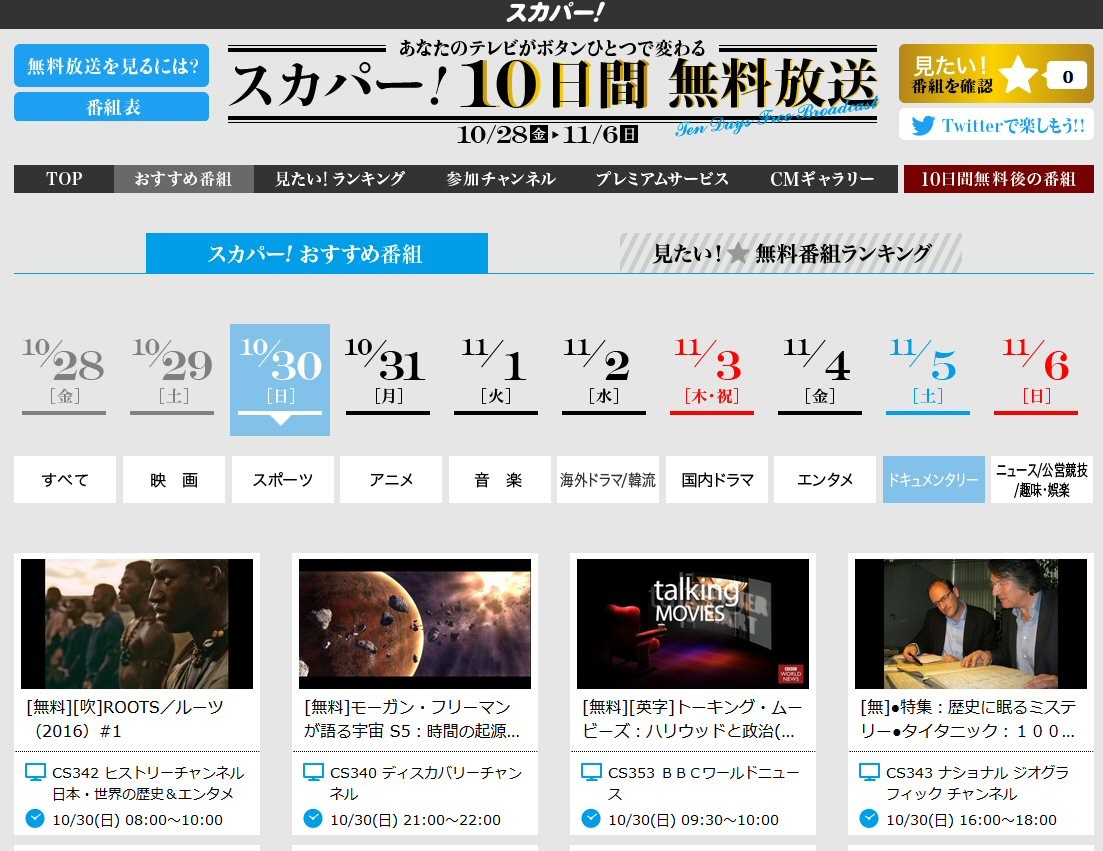1103x851 pixels.
Task: Go to TOP in navigation bar
Action: 64,179
